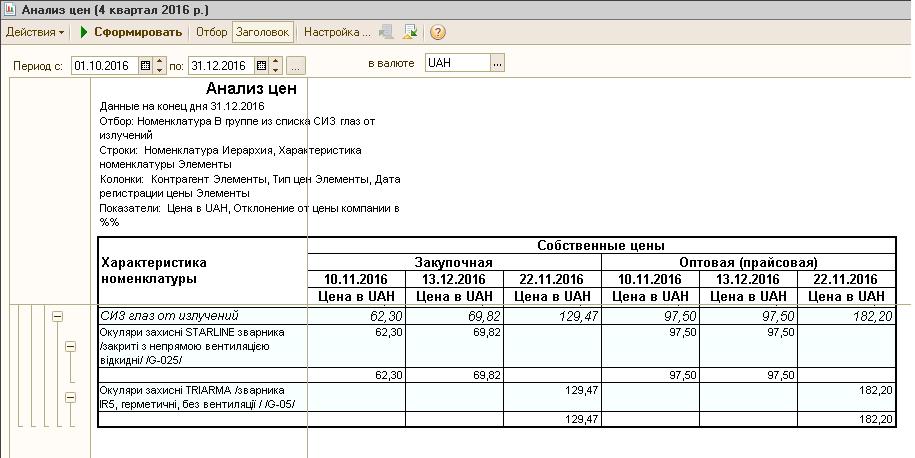Click the period selection ellipsis button
This screenshot has width=915, height=458.
click(x=296, y=66)
